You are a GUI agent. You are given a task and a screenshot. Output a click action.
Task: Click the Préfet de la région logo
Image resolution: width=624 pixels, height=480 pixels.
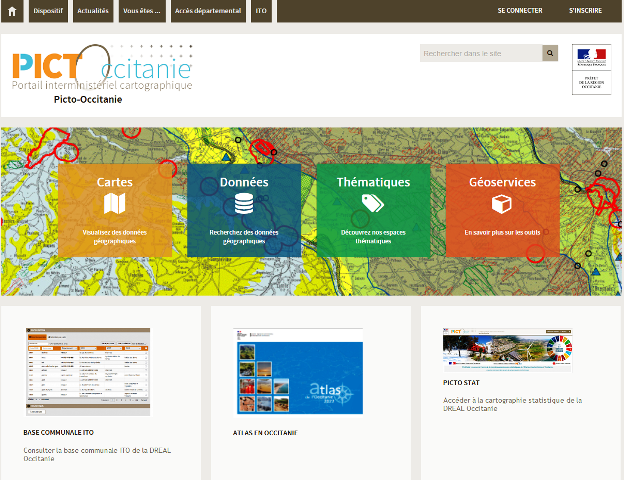591,69
